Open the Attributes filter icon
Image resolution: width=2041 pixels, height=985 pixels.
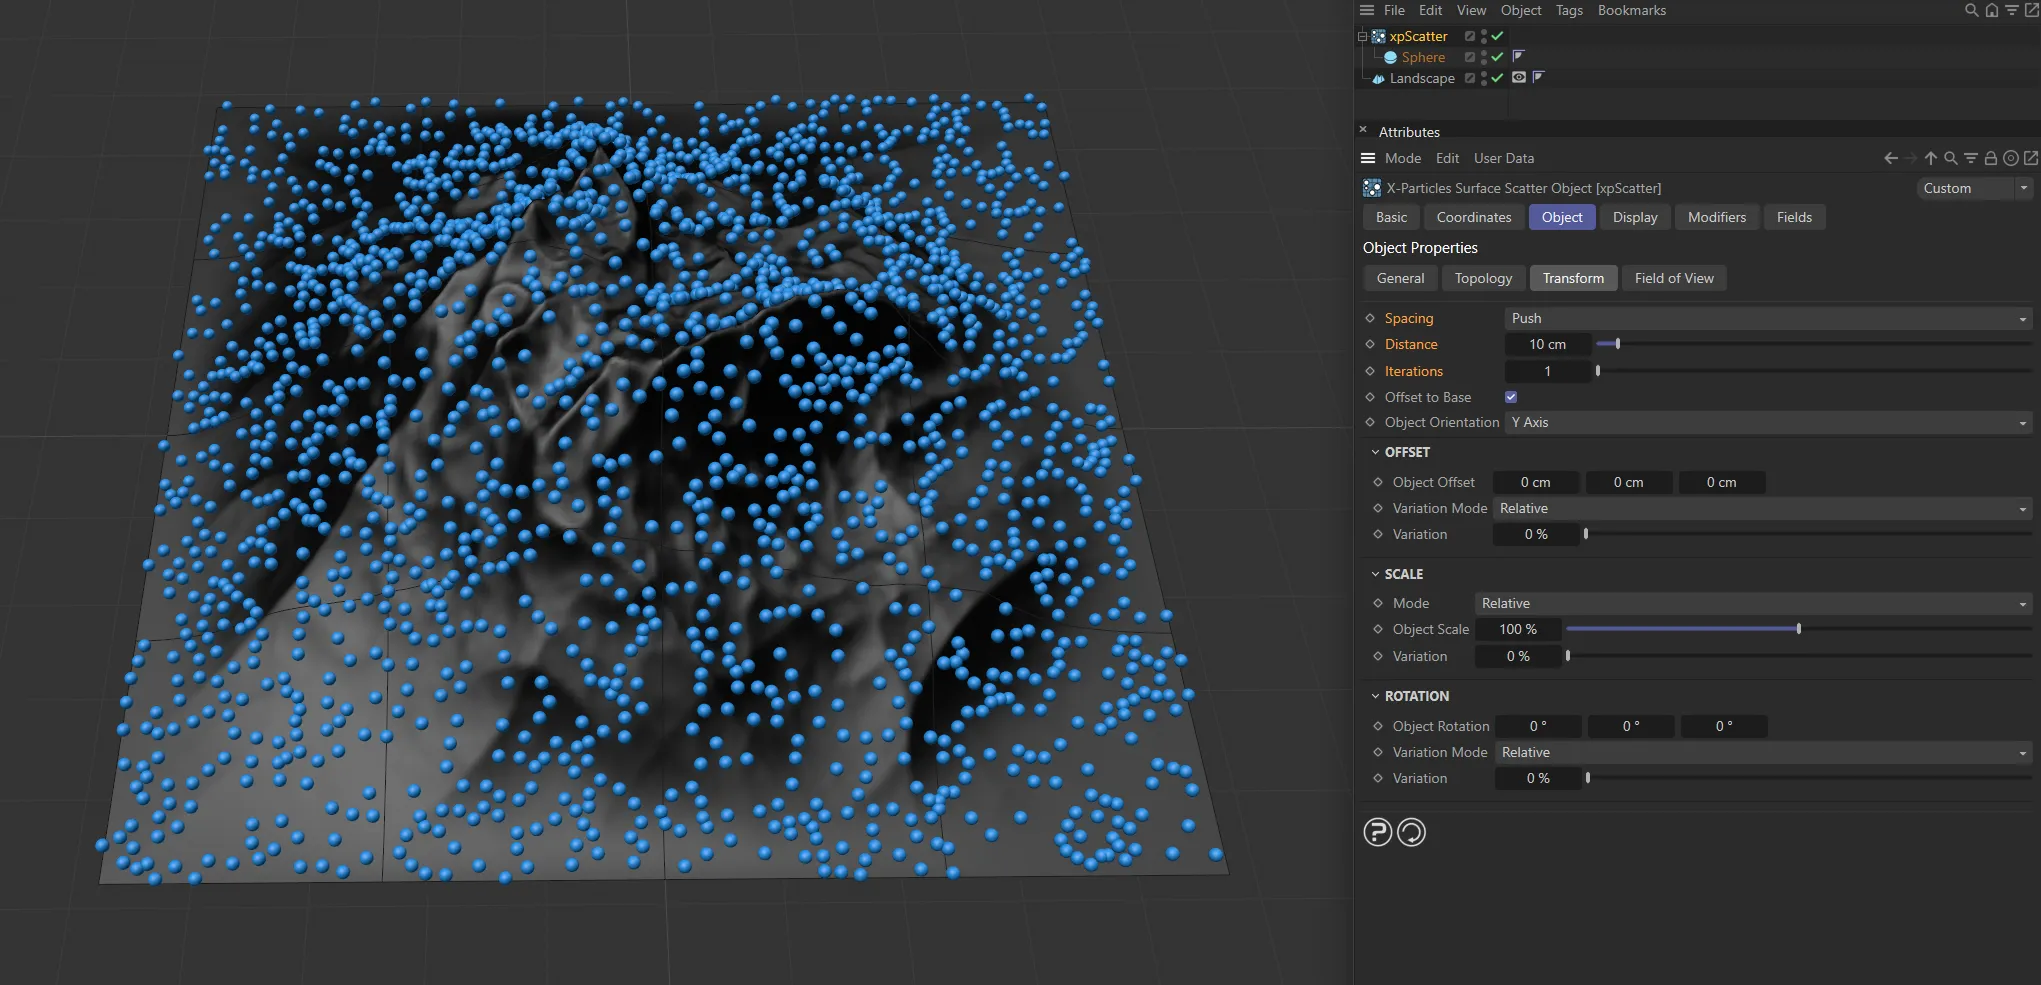(1970, 158)
